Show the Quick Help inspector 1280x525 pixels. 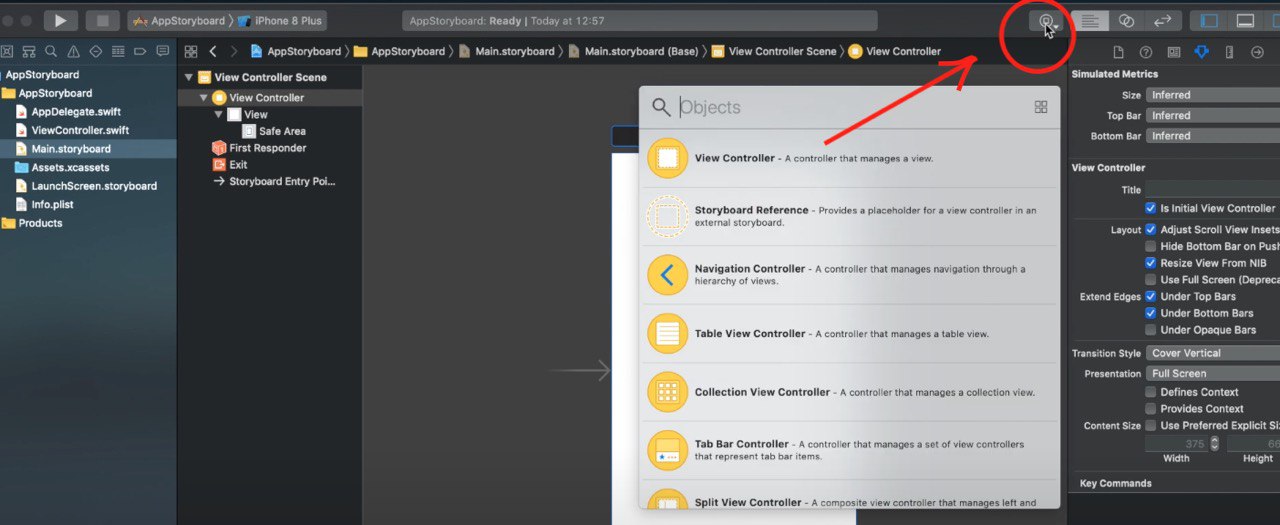1146,52
